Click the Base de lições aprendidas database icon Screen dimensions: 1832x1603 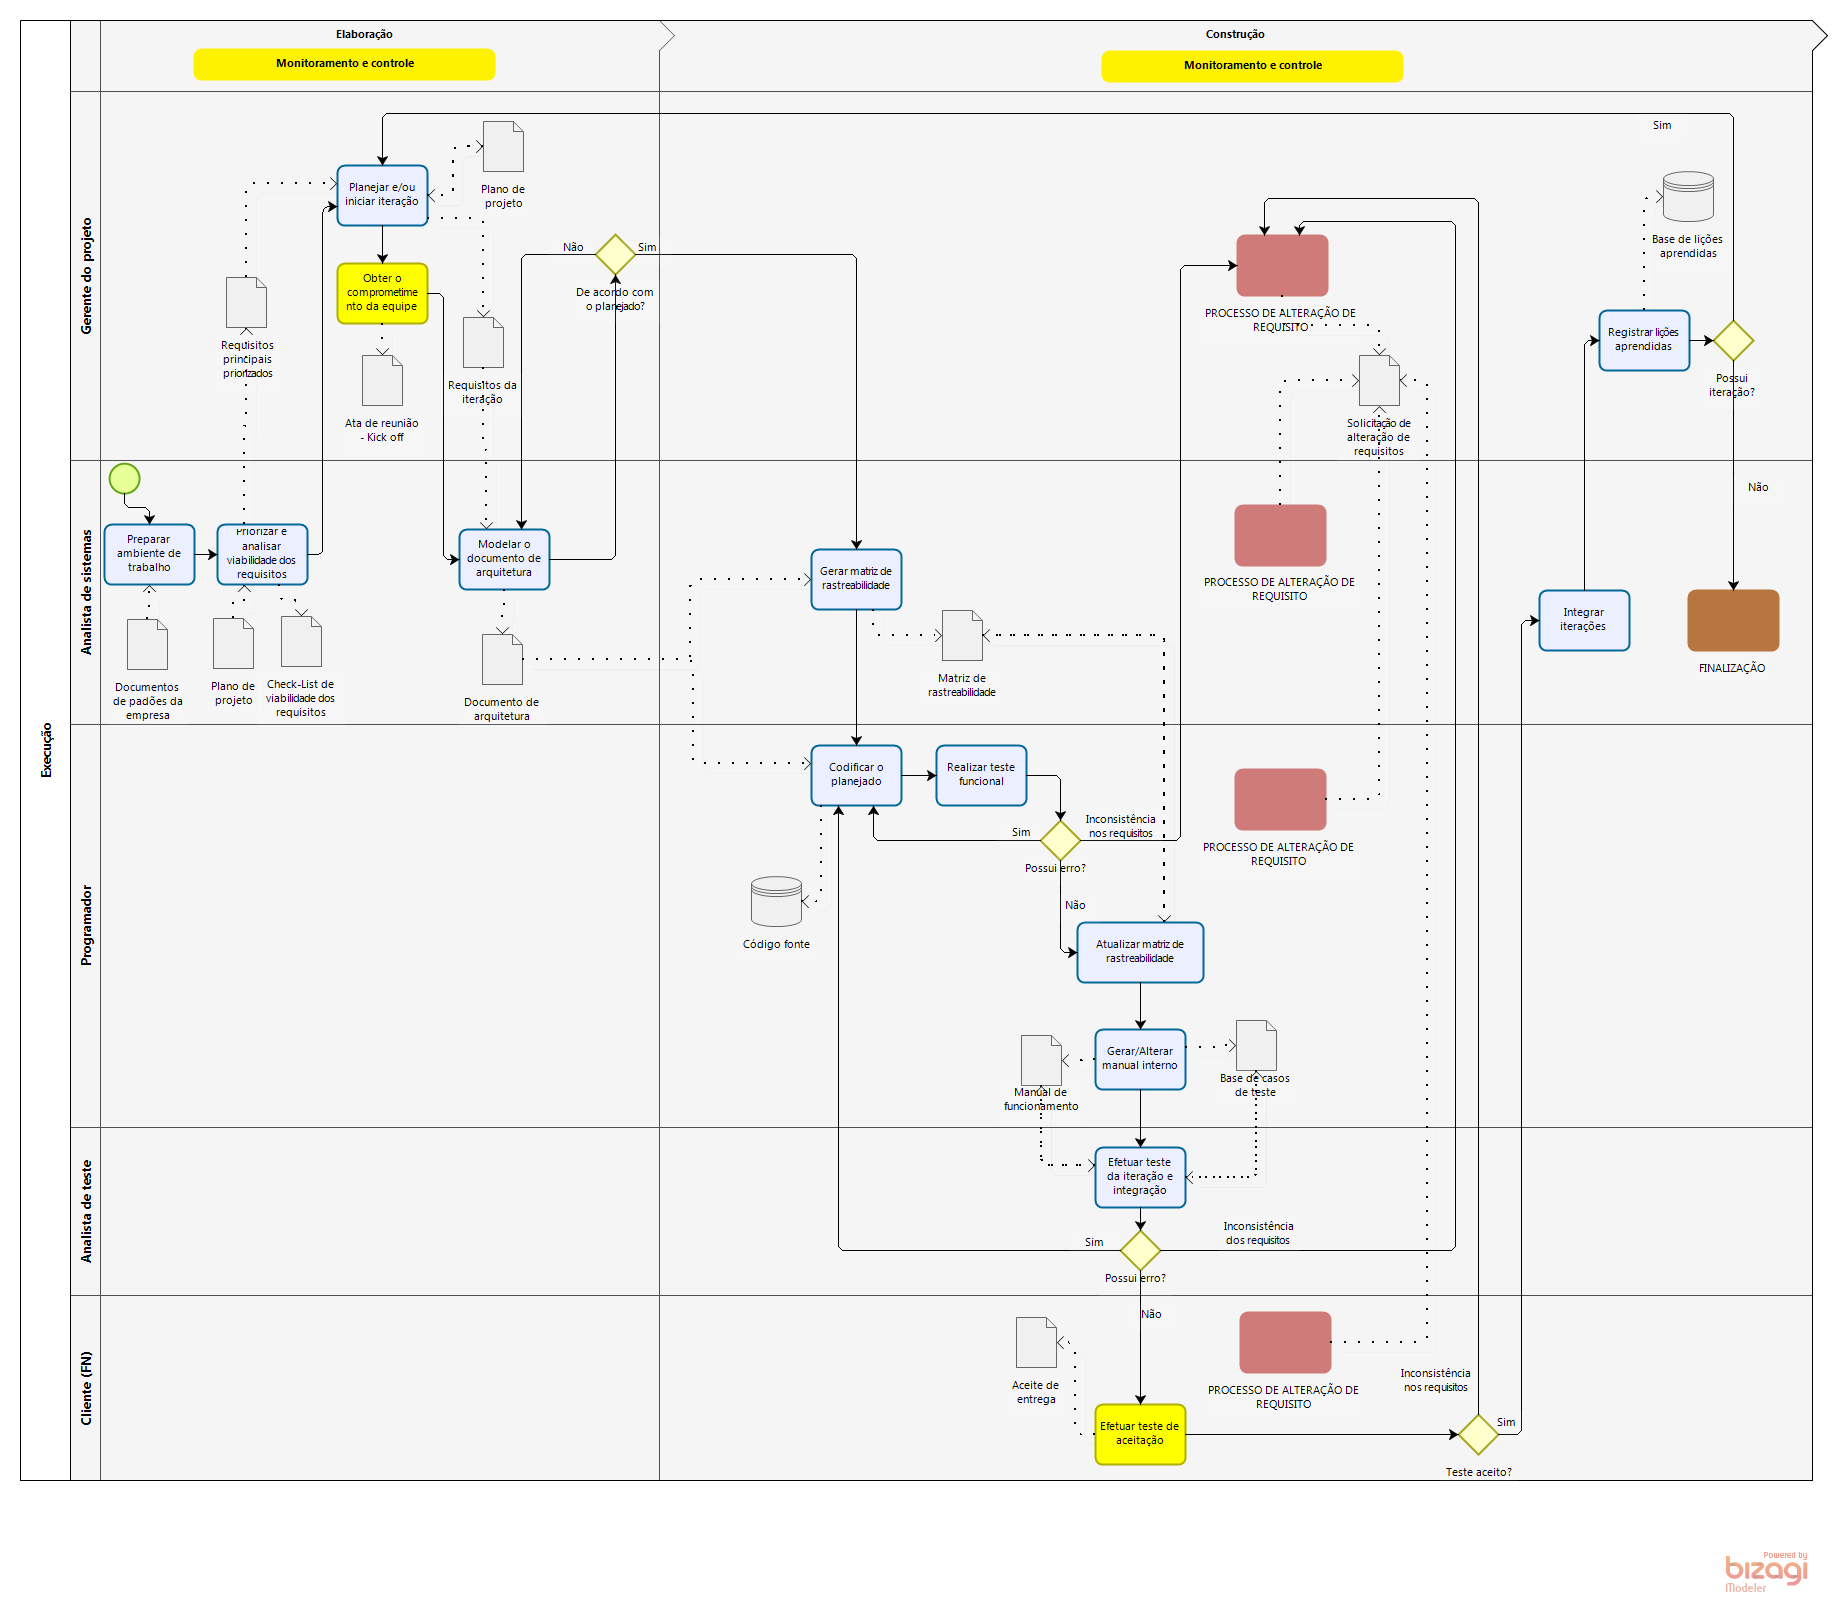(x=1688, y=196)
